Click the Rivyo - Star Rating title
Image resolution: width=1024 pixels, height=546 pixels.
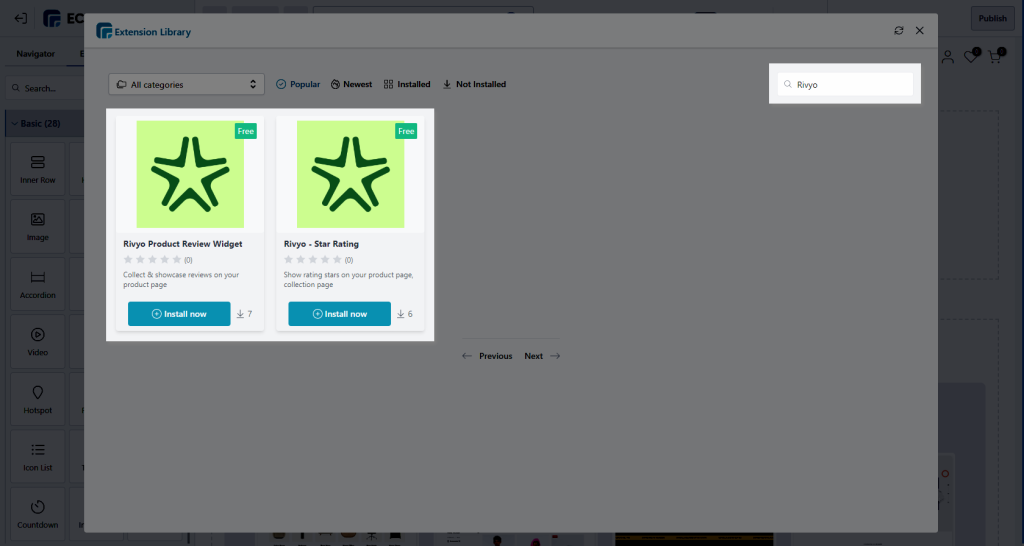(321, 244)
